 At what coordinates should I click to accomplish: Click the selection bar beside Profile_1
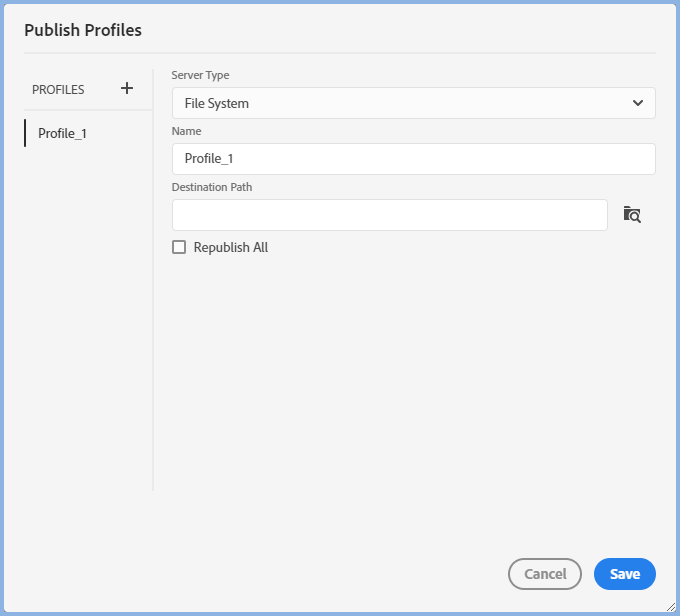(25, 133)
